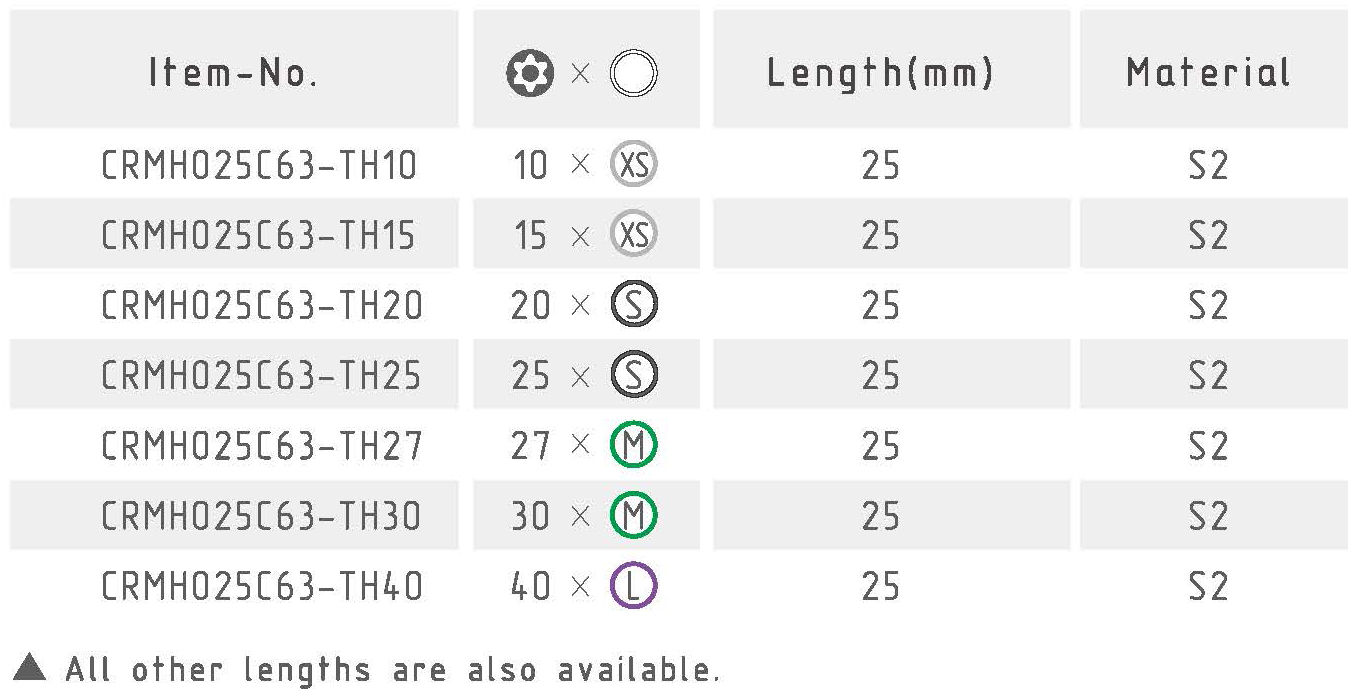Image resolution: width=1356 pixels, height=689 pixels.
Task: Select the Material column header
Action: [1208, 73]
